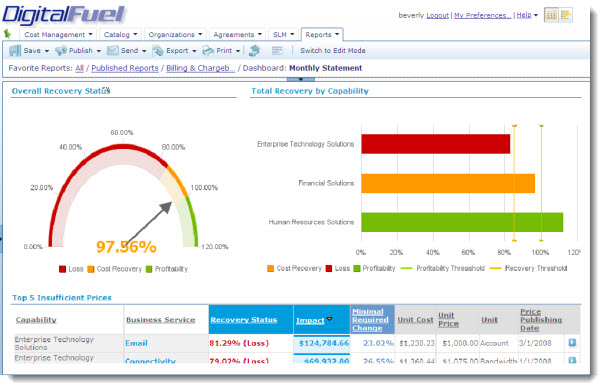The height and width of the screenshot is (390, 605).
Task: Click the Send envelope icon
Action: (x=112, y=51)
